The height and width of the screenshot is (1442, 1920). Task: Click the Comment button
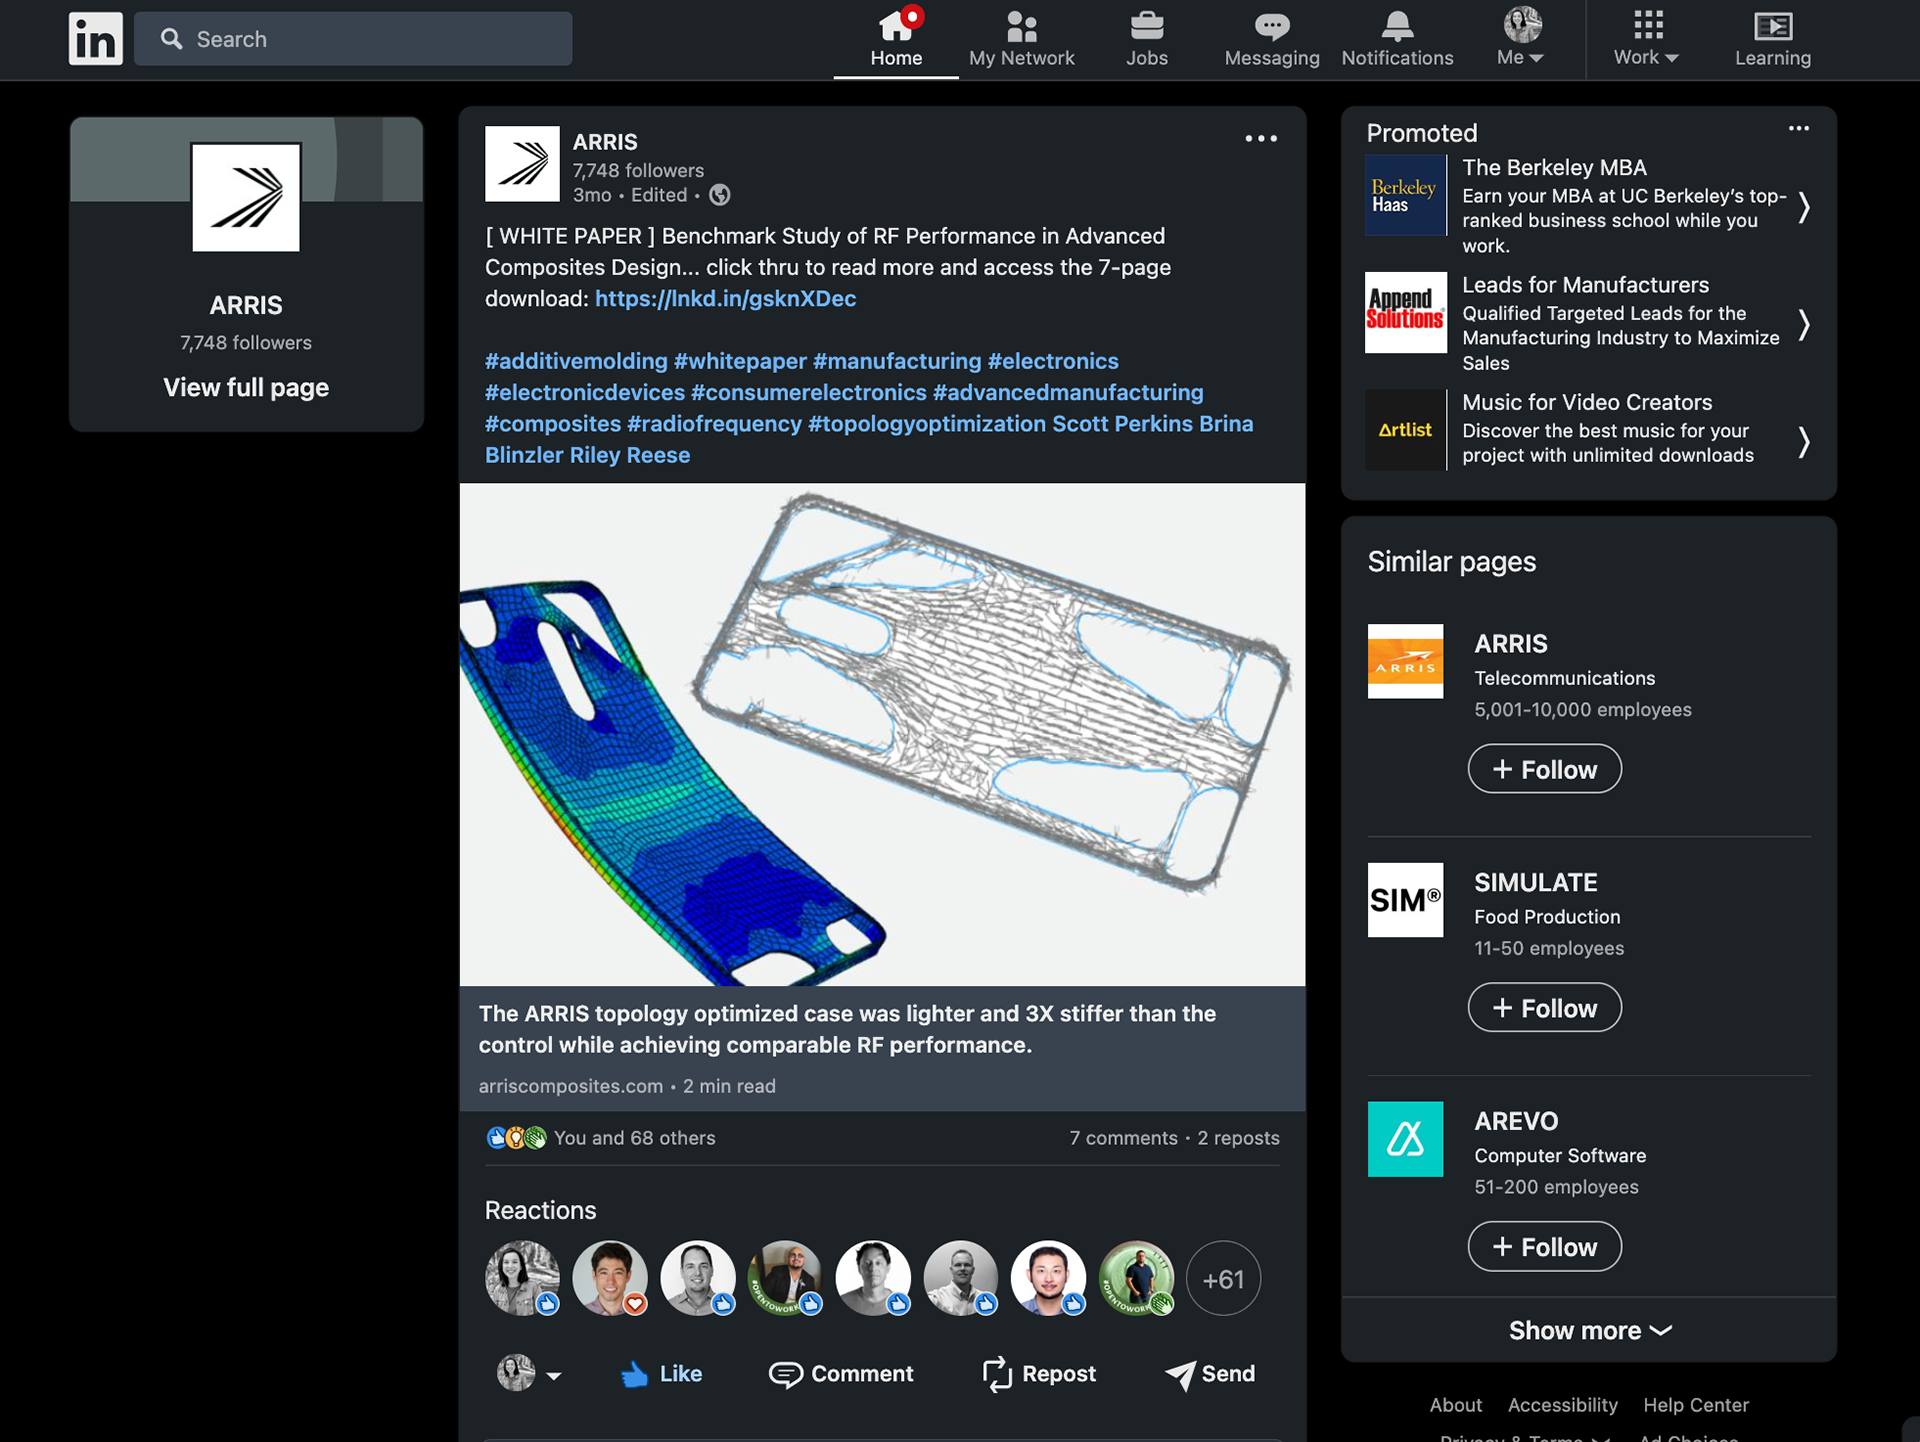point(841,1374)
